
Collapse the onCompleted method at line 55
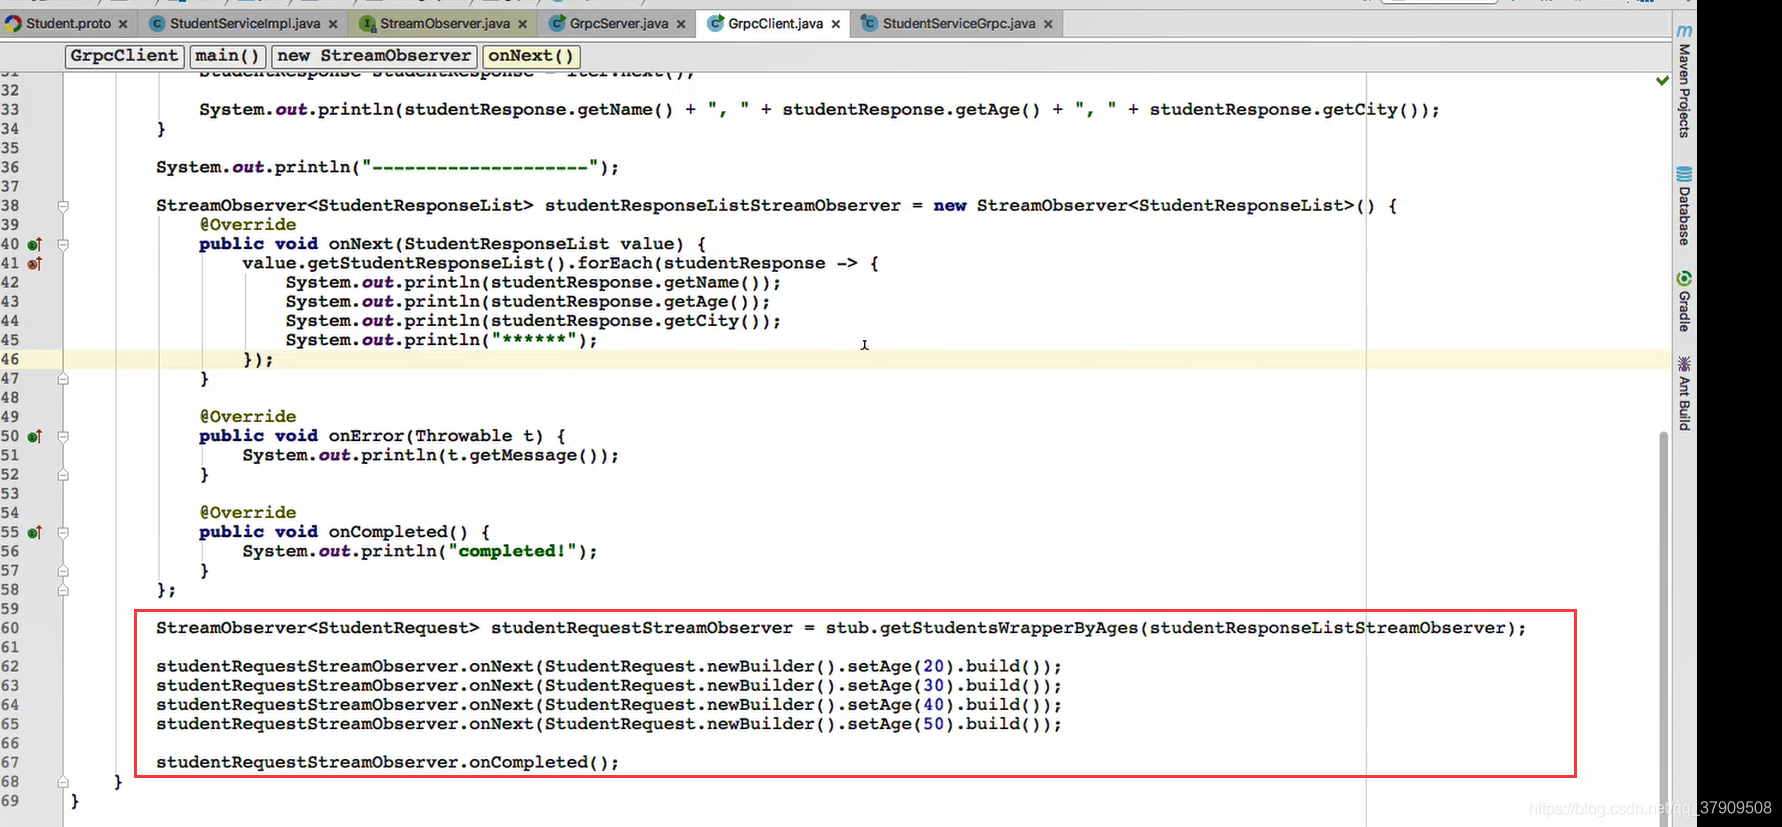pyautogui.click(x=63, y=532)
